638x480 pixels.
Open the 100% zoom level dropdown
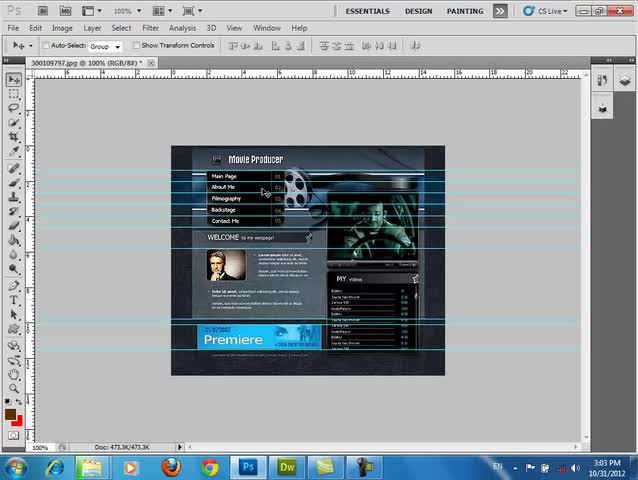click(x=127, y=11)
